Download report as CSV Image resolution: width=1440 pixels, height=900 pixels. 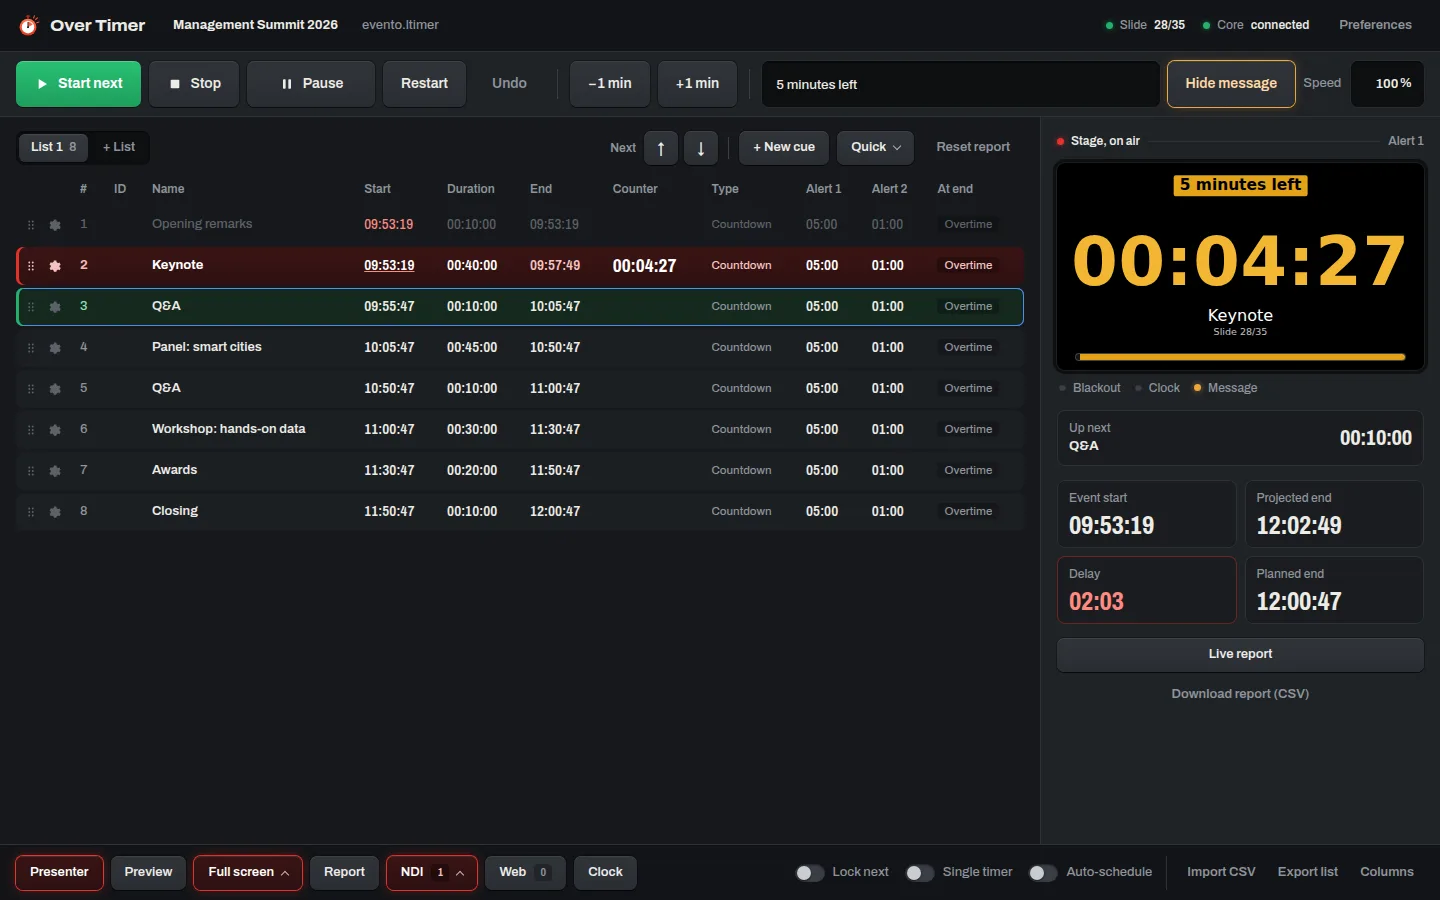click(x=1240, y=694)
